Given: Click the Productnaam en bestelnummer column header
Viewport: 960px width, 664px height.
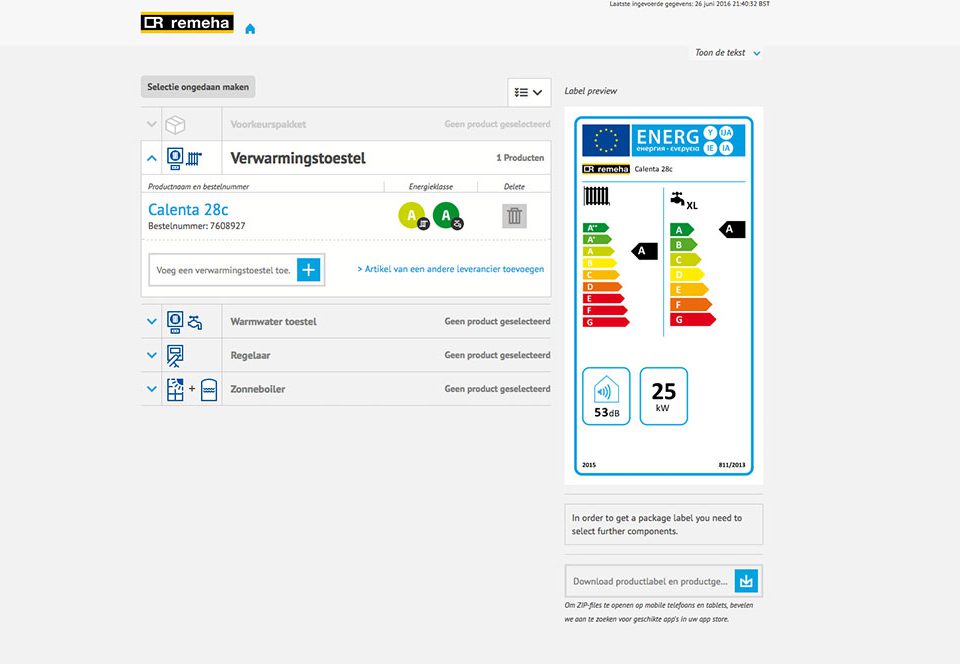Looking at the screenshot, I should (x=198, y=187).
